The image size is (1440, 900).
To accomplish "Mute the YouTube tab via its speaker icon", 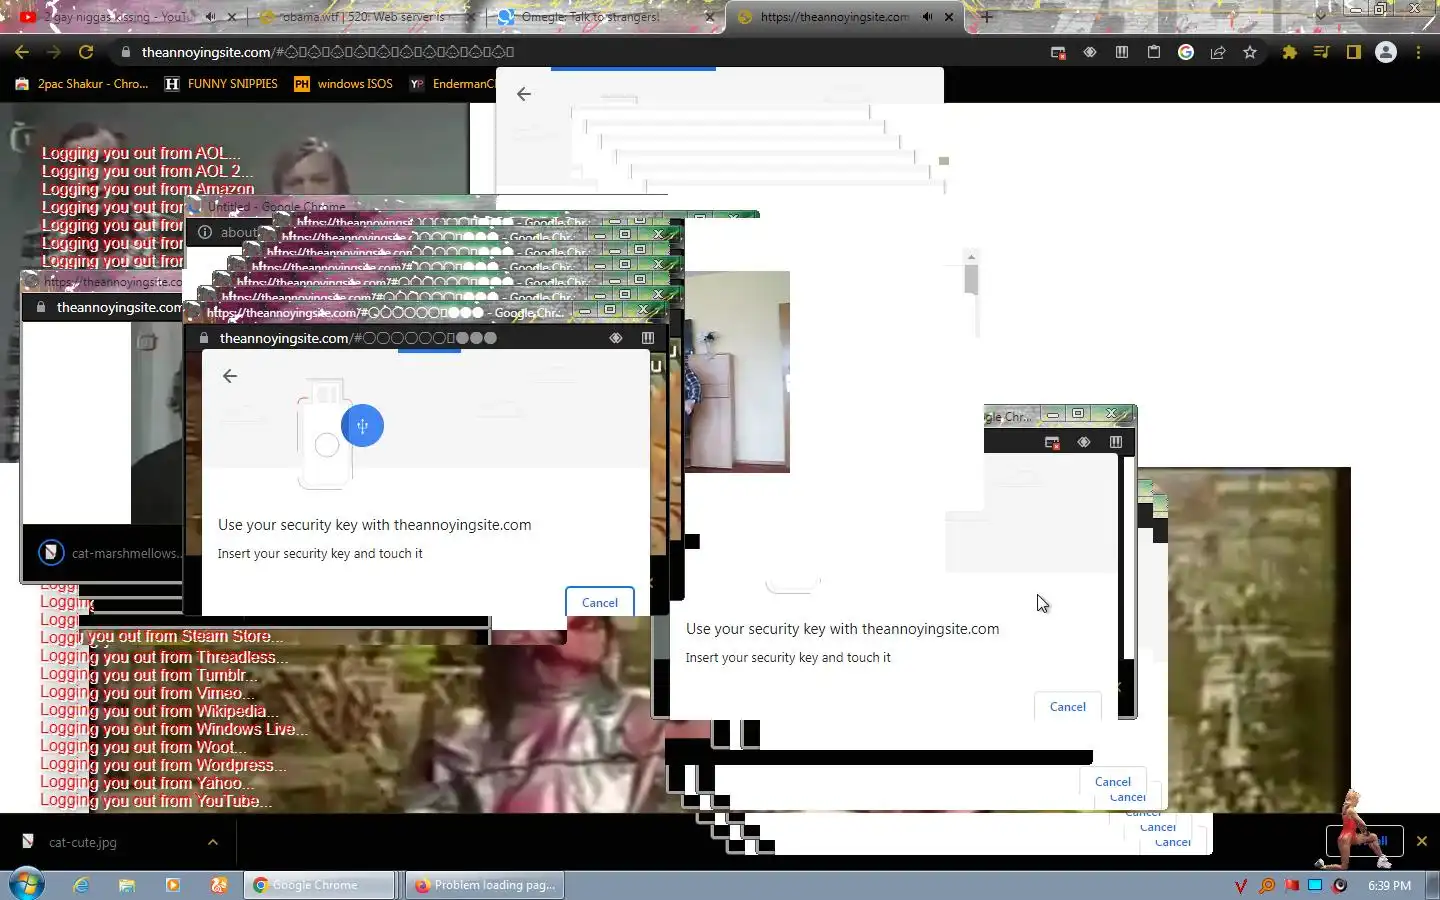I will click(x=211, y=17).
